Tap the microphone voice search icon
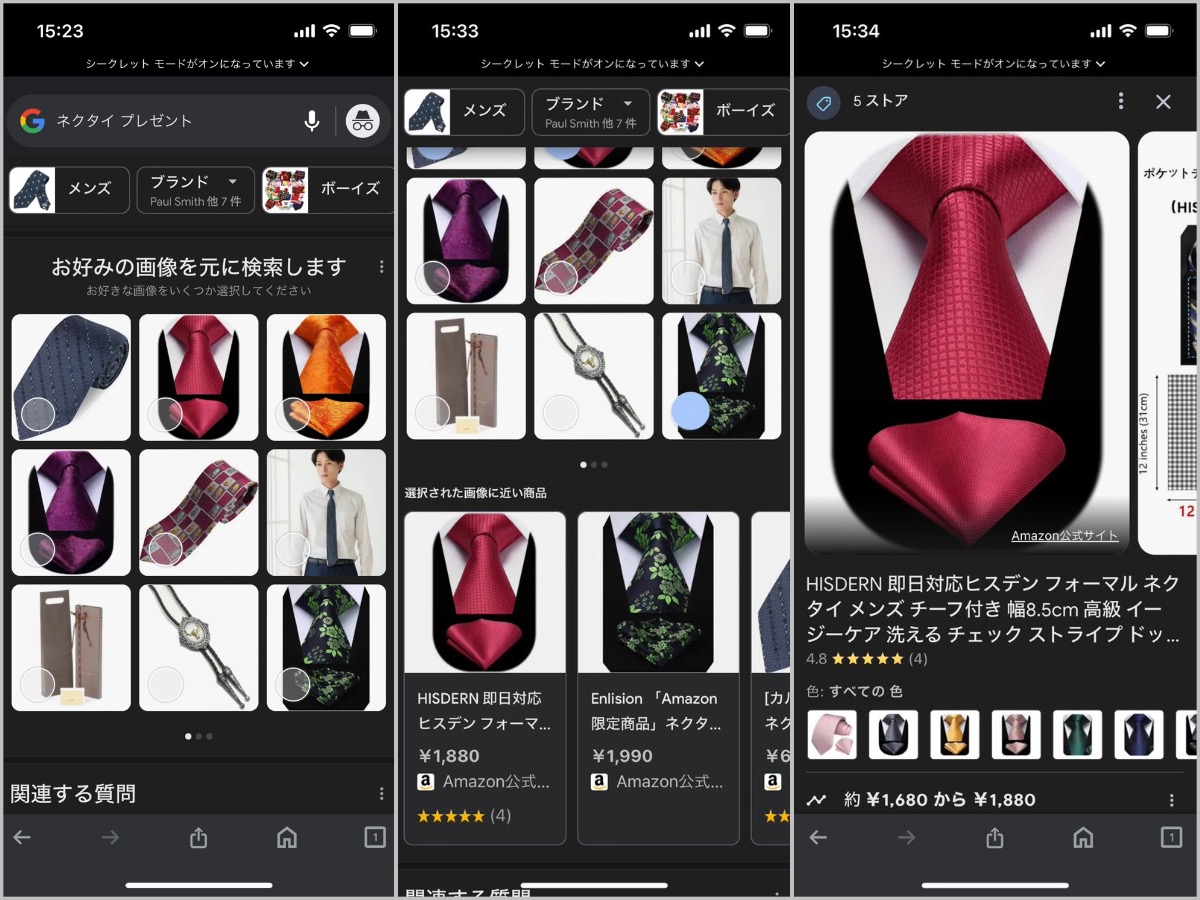The image size is (1200, 900). [312, 121]
